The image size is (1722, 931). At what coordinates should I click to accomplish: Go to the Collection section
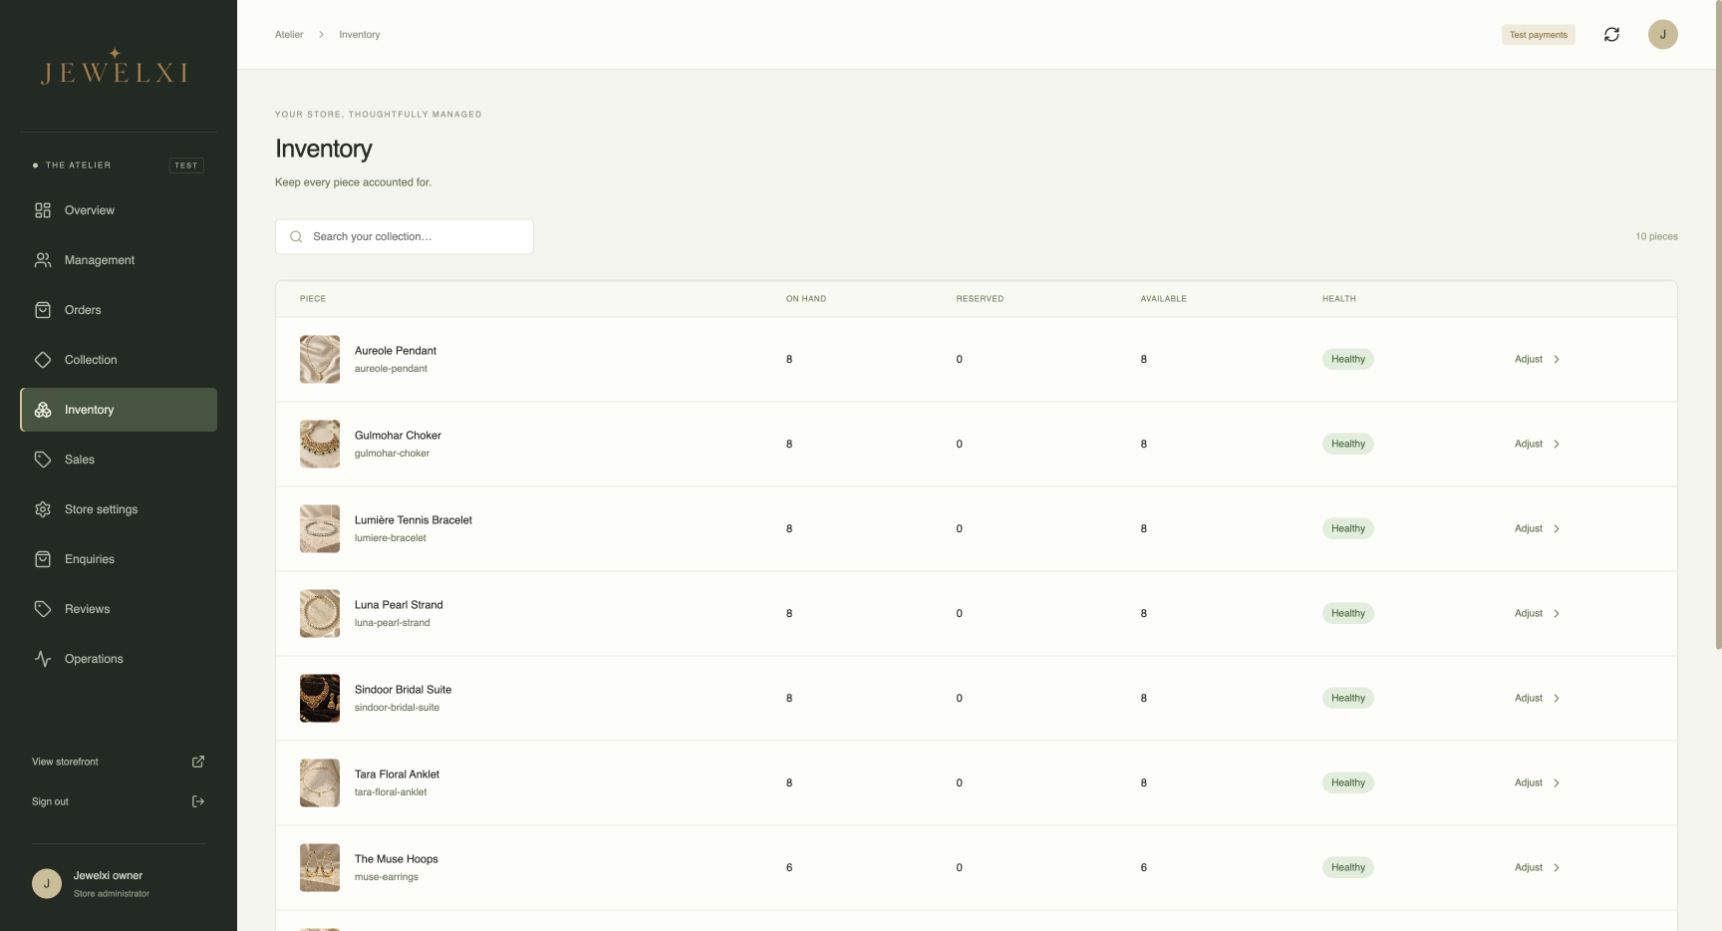(x=118, y=360)
